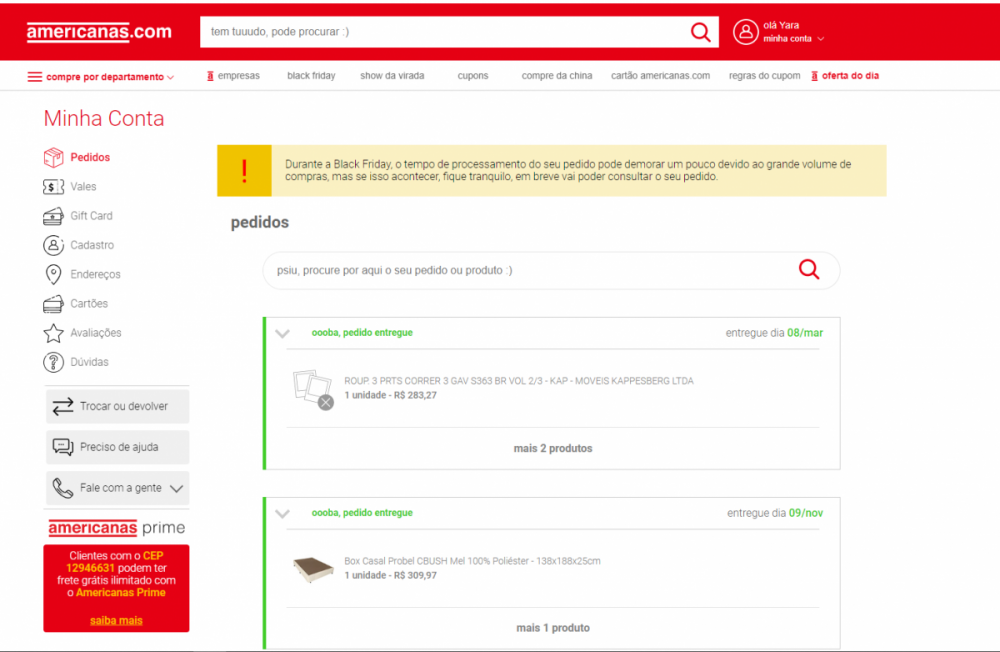Screen dimensions: 1000x652
Task: Show mais 2 produtos in first order
Action: click(553, 448)
